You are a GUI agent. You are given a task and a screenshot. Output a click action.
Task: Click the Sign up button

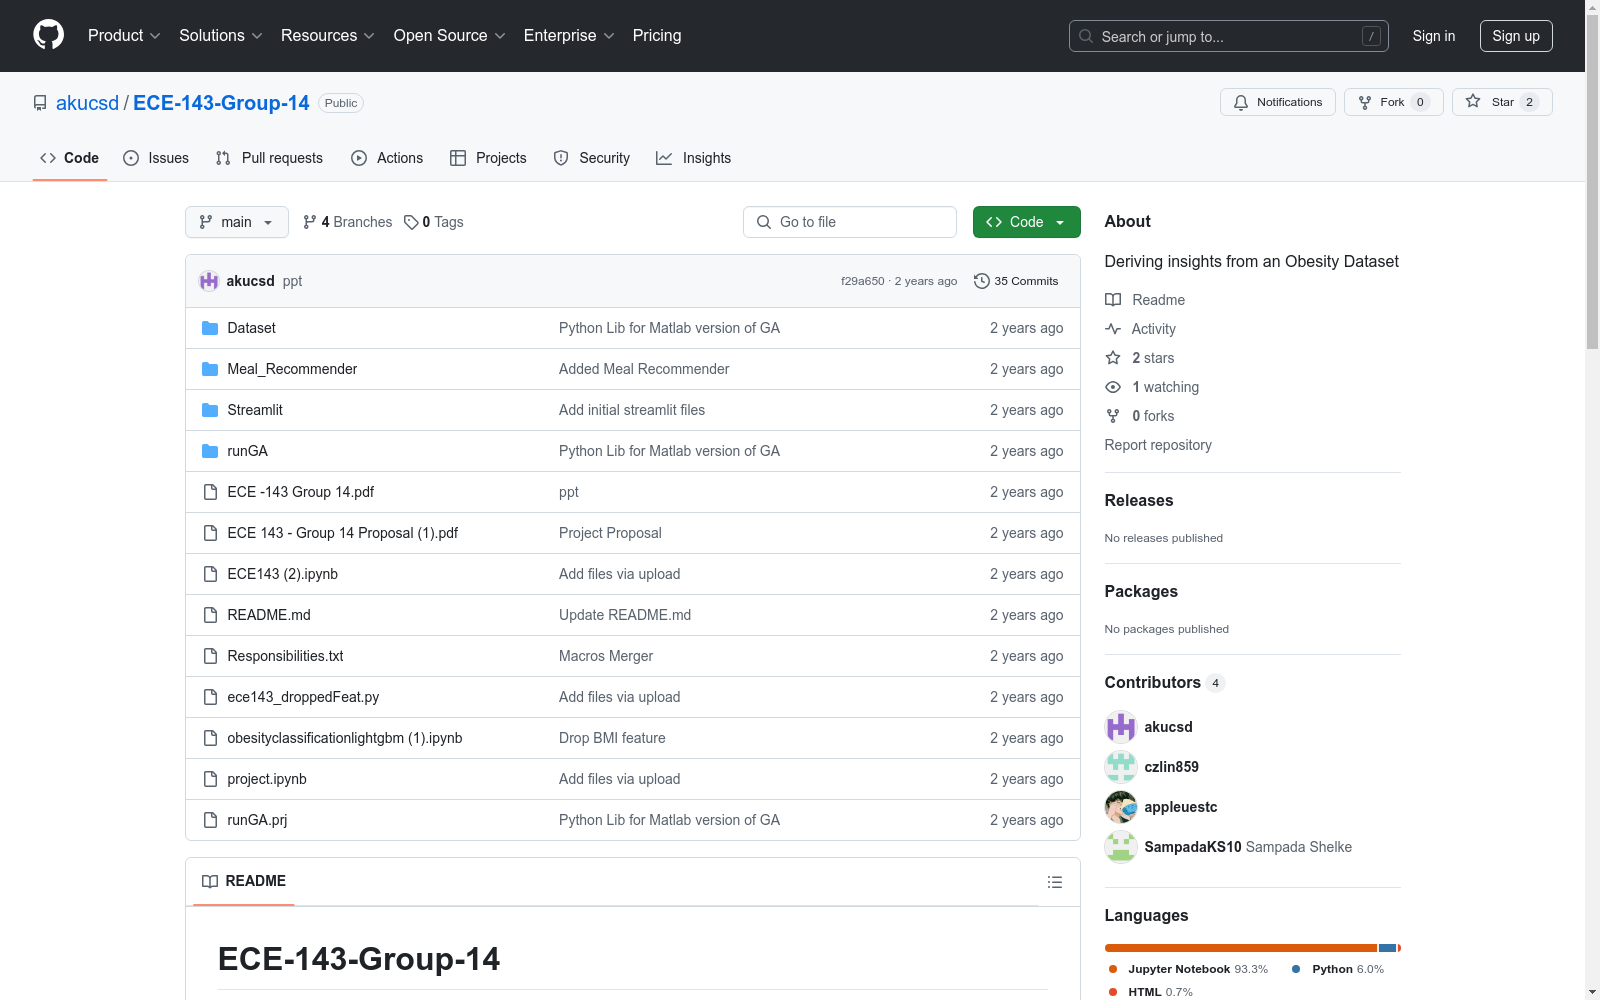[x=1516, y=36]
